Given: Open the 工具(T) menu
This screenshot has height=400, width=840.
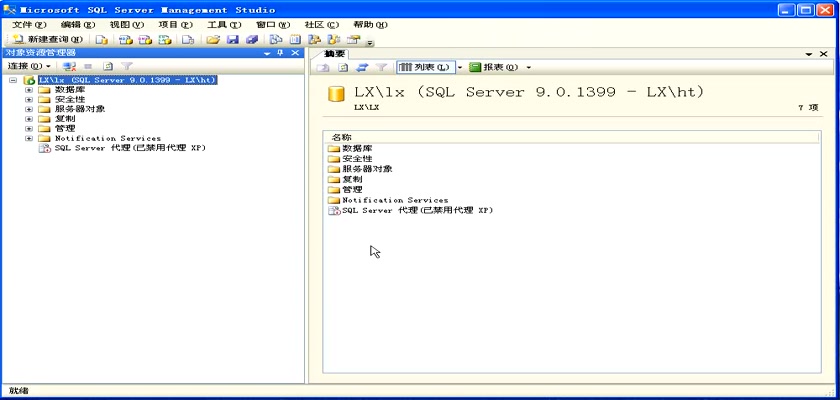Looking at the screenshot, I should point(224,25).
